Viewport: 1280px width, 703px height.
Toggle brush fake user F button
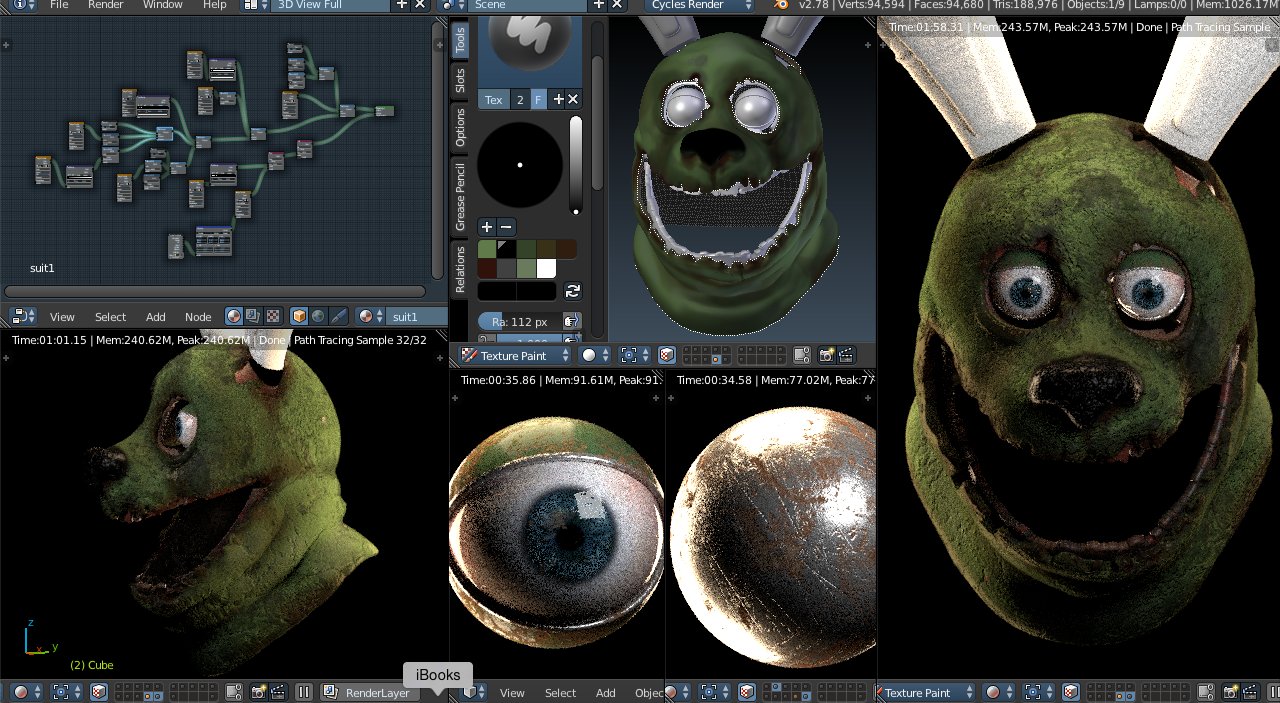pyautogui.click(x=538, y=99)
